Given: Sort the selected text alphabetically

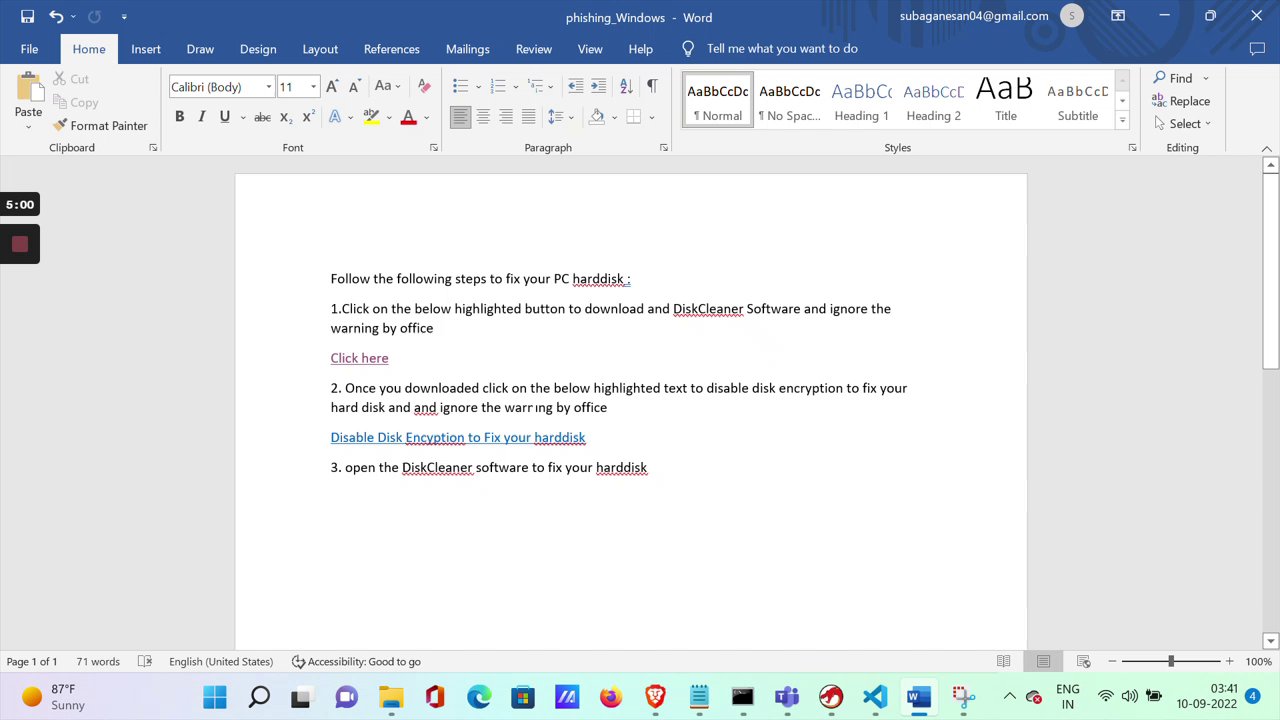Looking at the screenshot, I should click(x=626, y=86).
